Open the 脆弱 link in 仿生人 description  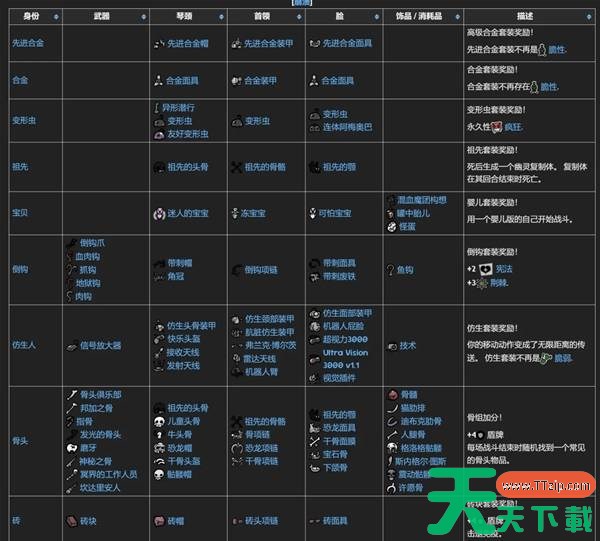tap(563, 358)
